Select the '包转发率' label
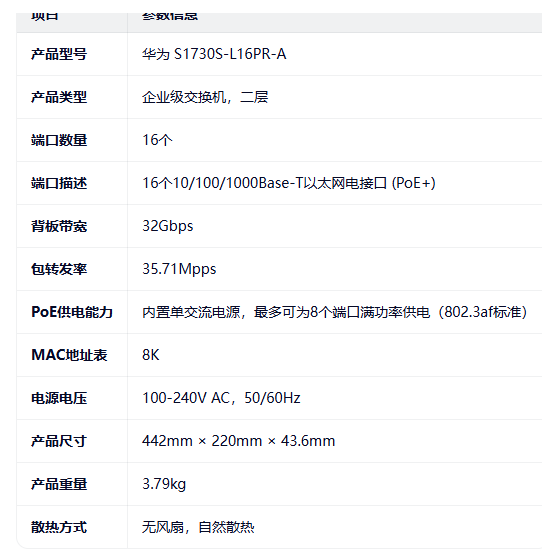 click(59, 269)
